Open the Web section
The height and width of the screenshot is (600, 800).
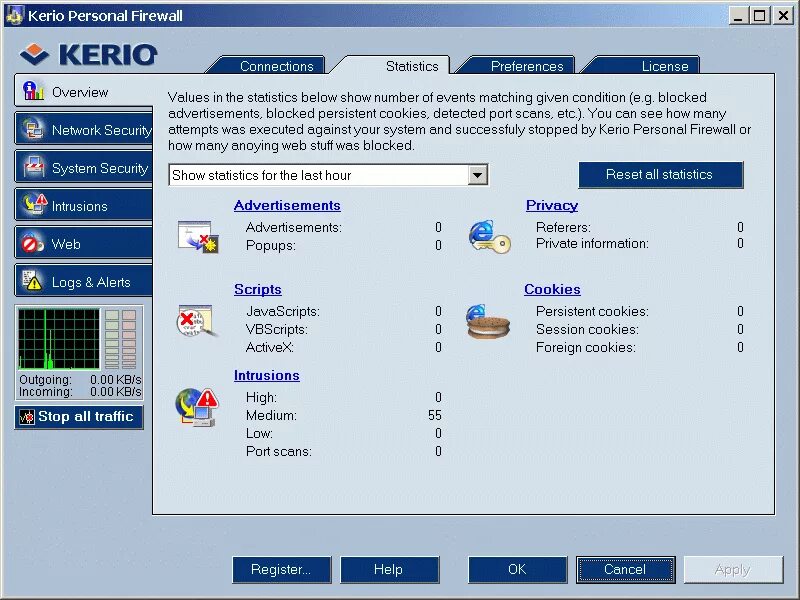click(84, 243)
